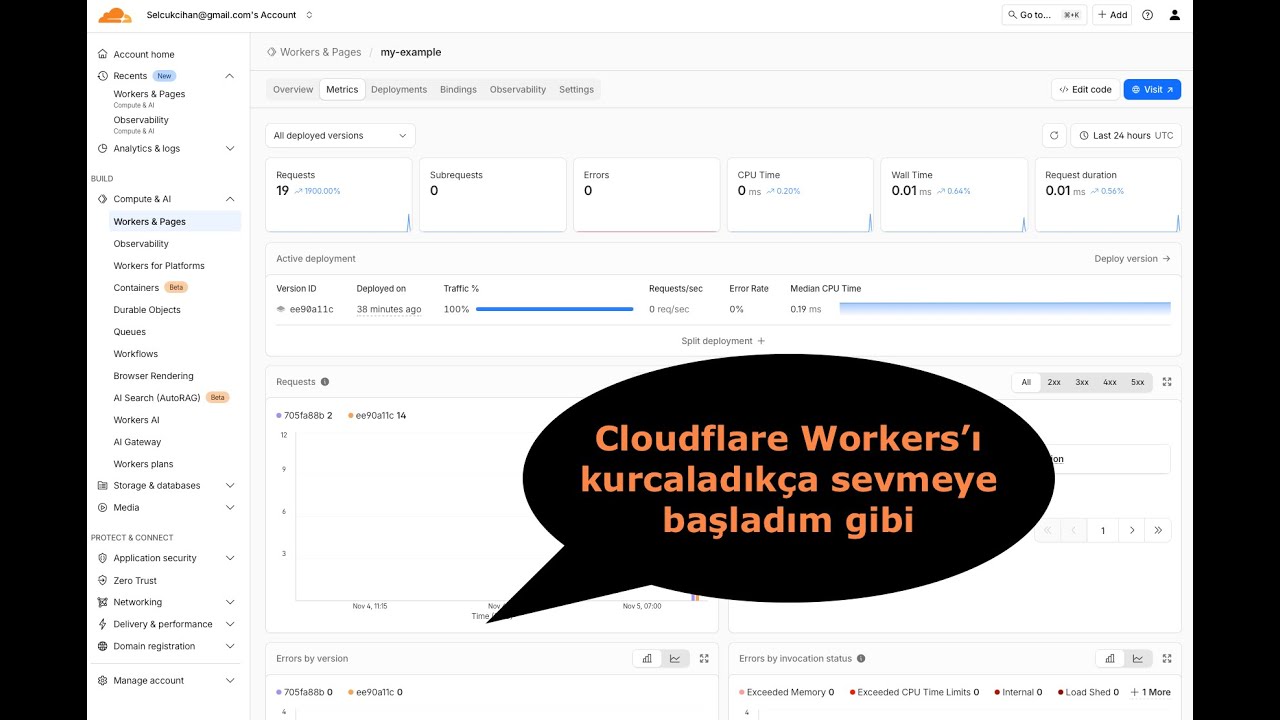Filter requests by 5xx status
This screenshot has width=1280, height=720.
tap(1138, 382)
